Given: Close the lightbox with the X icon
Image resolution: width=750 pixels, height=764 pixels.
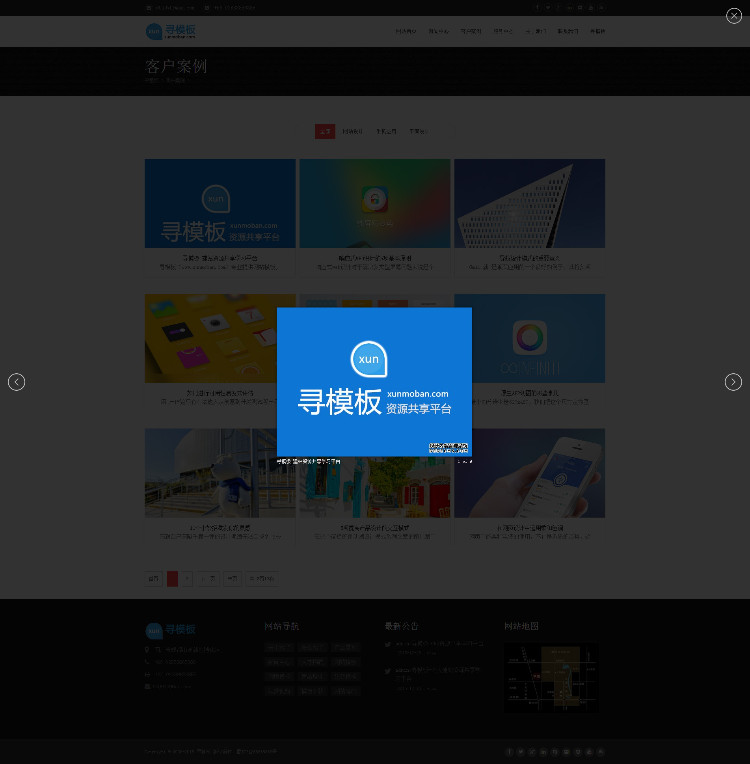Looking at the screenshot, I should click(733, 16).
